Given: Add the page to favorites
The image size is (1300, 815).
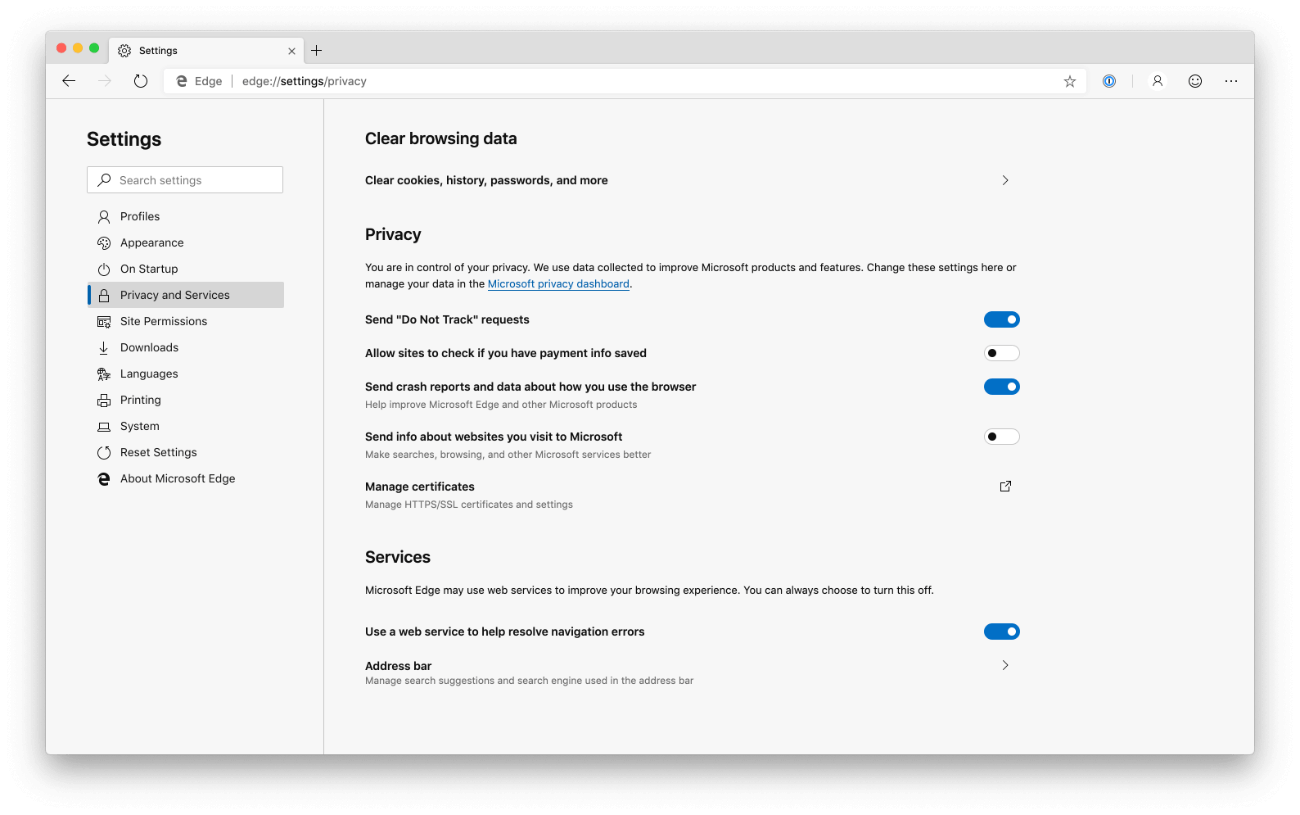Looking at the screenshot, I should click(1069, 81).
